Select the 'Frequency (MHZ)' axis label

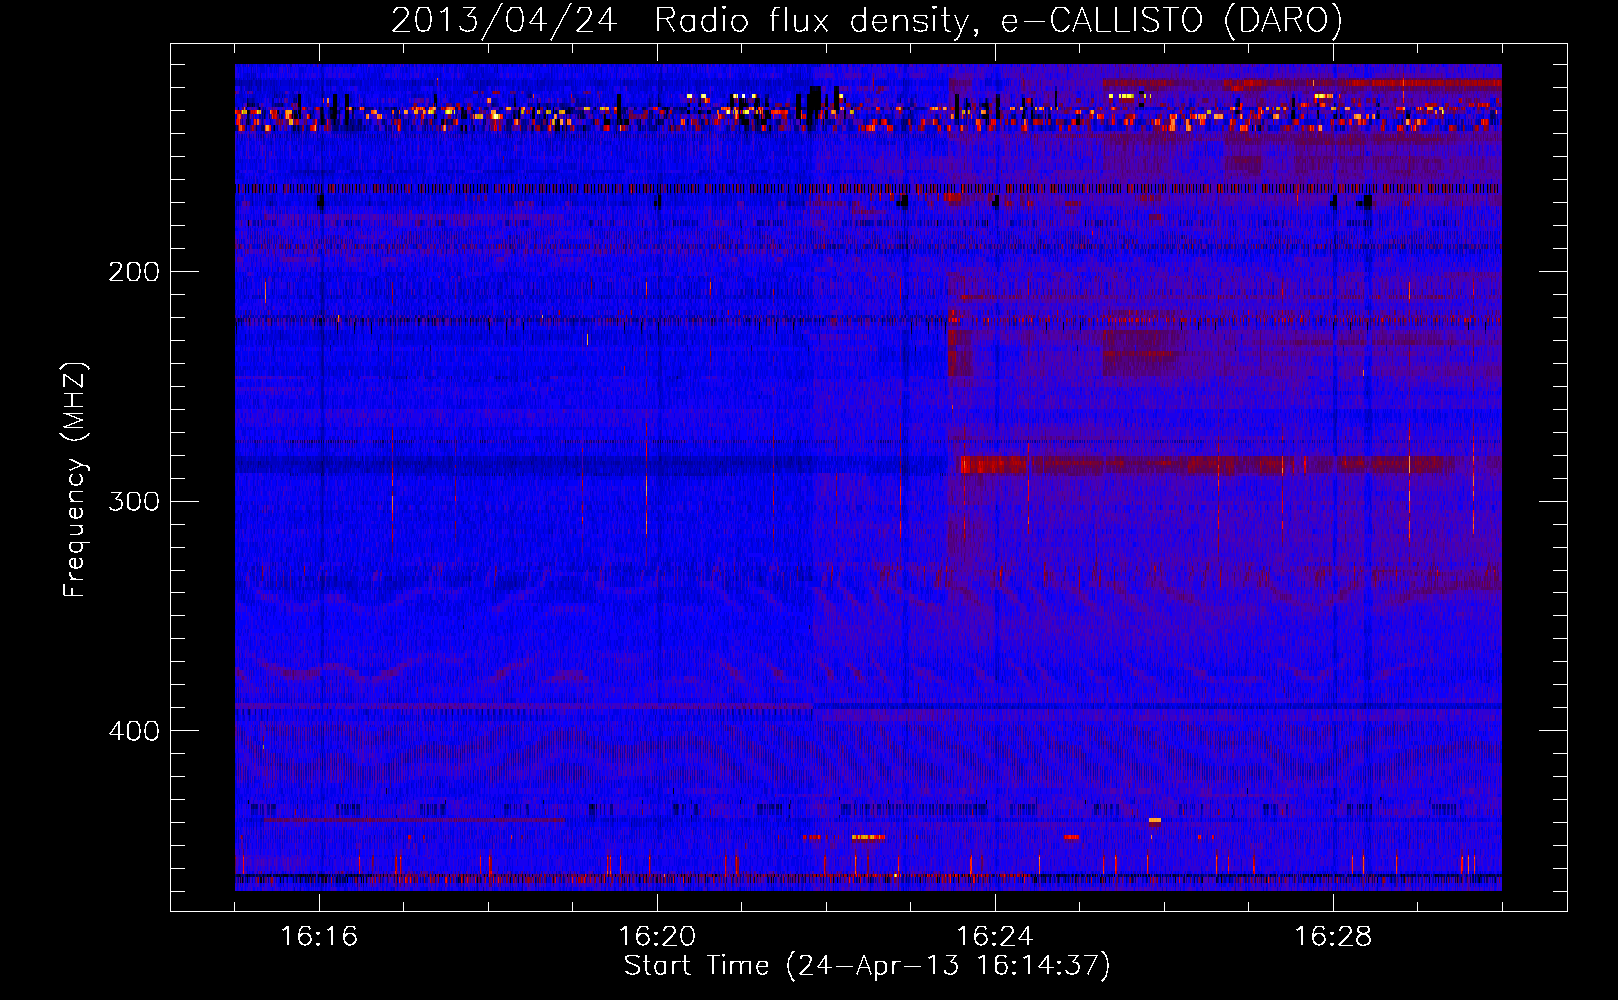[x=75, y=480]
